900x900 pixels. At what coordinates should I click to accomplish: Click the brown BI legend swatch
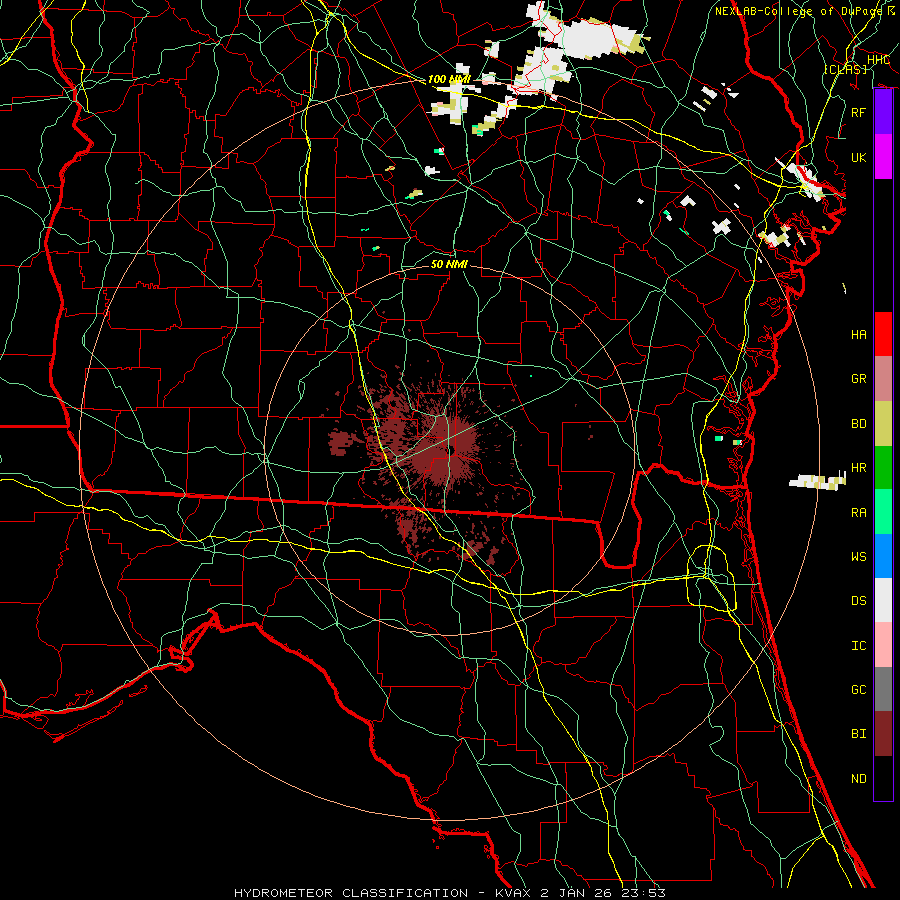pyautogui.click(x=883, y=734)
